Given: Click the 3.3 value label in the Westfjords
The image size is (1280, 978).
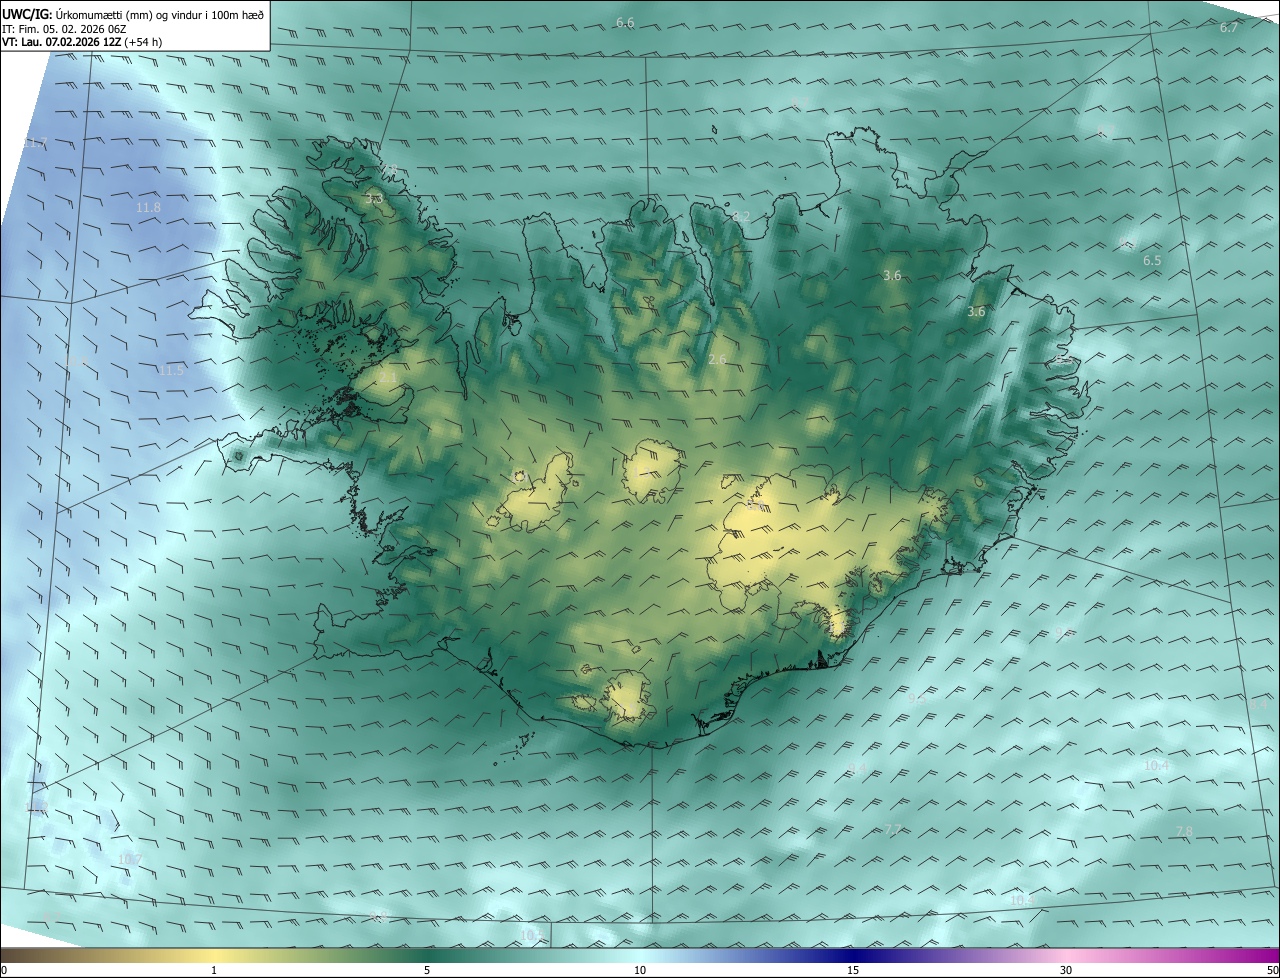Looking at the screenshot, I should [374, 199].
